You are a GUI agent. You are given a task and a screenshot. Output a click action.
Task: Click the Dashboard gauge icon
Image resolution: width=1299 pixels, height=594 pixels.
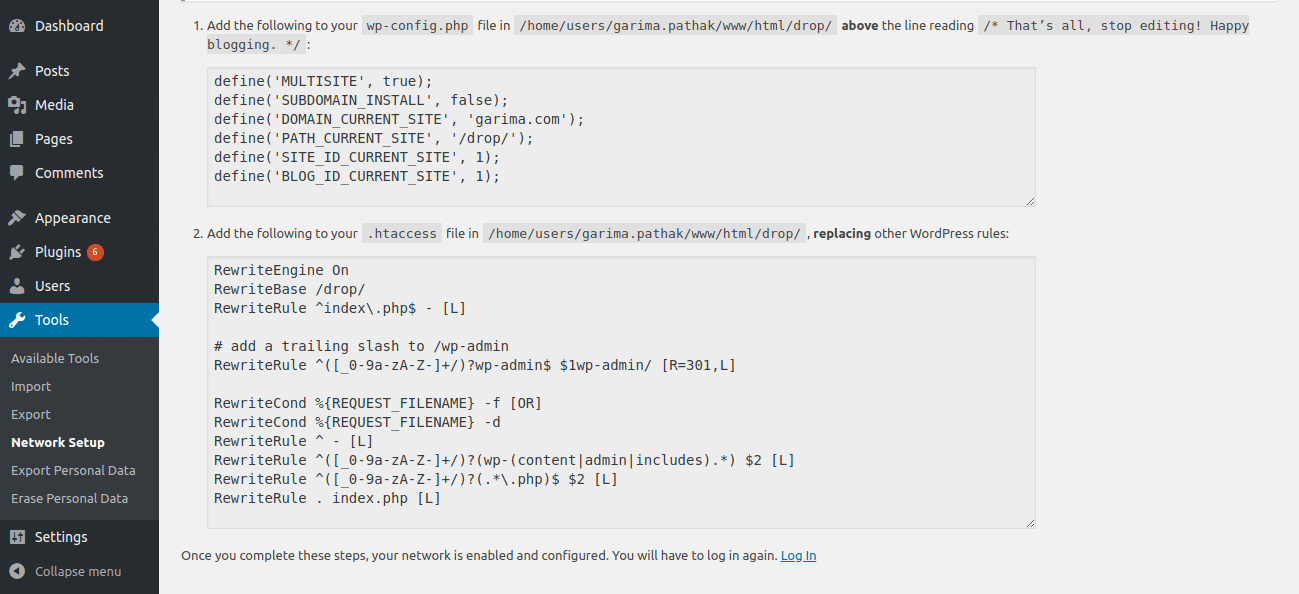pyautogui.click(x=17, y=25)
